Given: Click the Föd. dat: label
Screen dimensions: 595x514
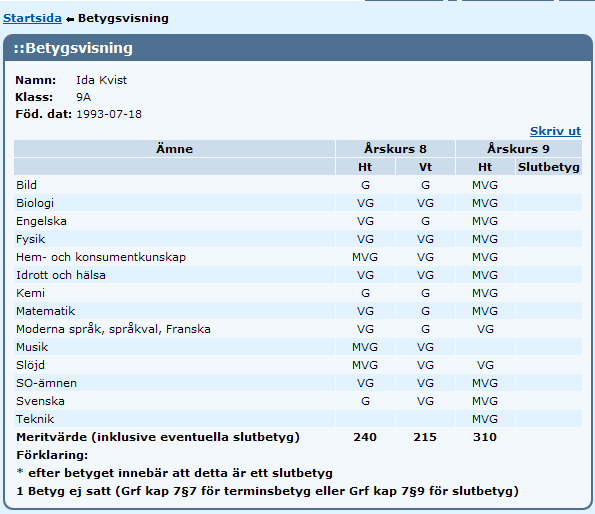Looking at the screenshot, I should point(44,114).
